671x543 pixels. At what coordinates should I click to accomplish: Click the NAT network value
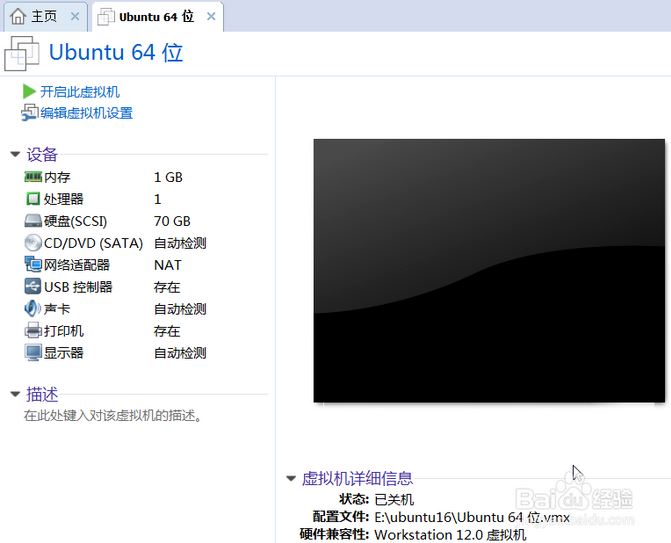(168, 265)
